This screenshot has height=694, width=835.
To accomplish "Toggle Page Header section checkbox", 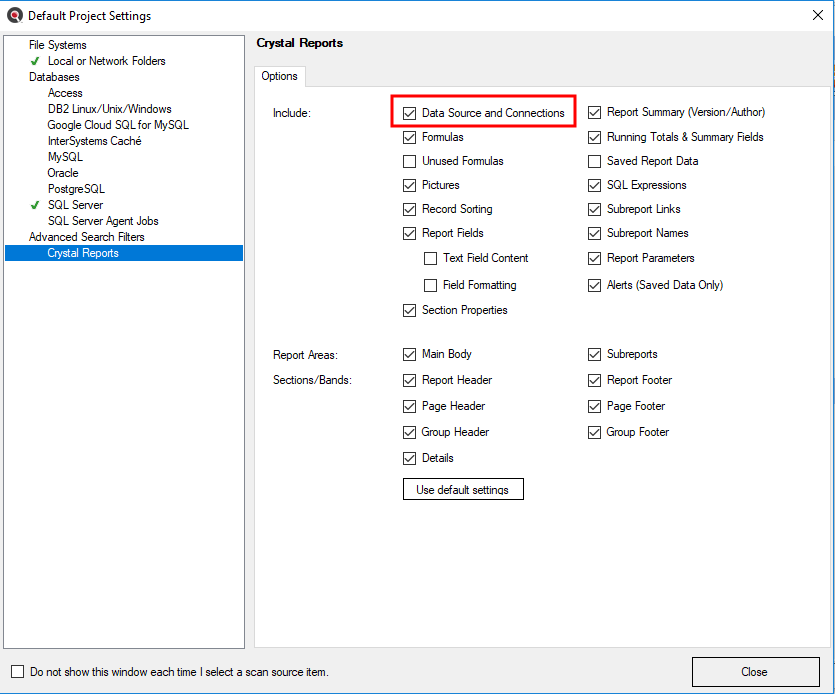I will click(409, 406).
